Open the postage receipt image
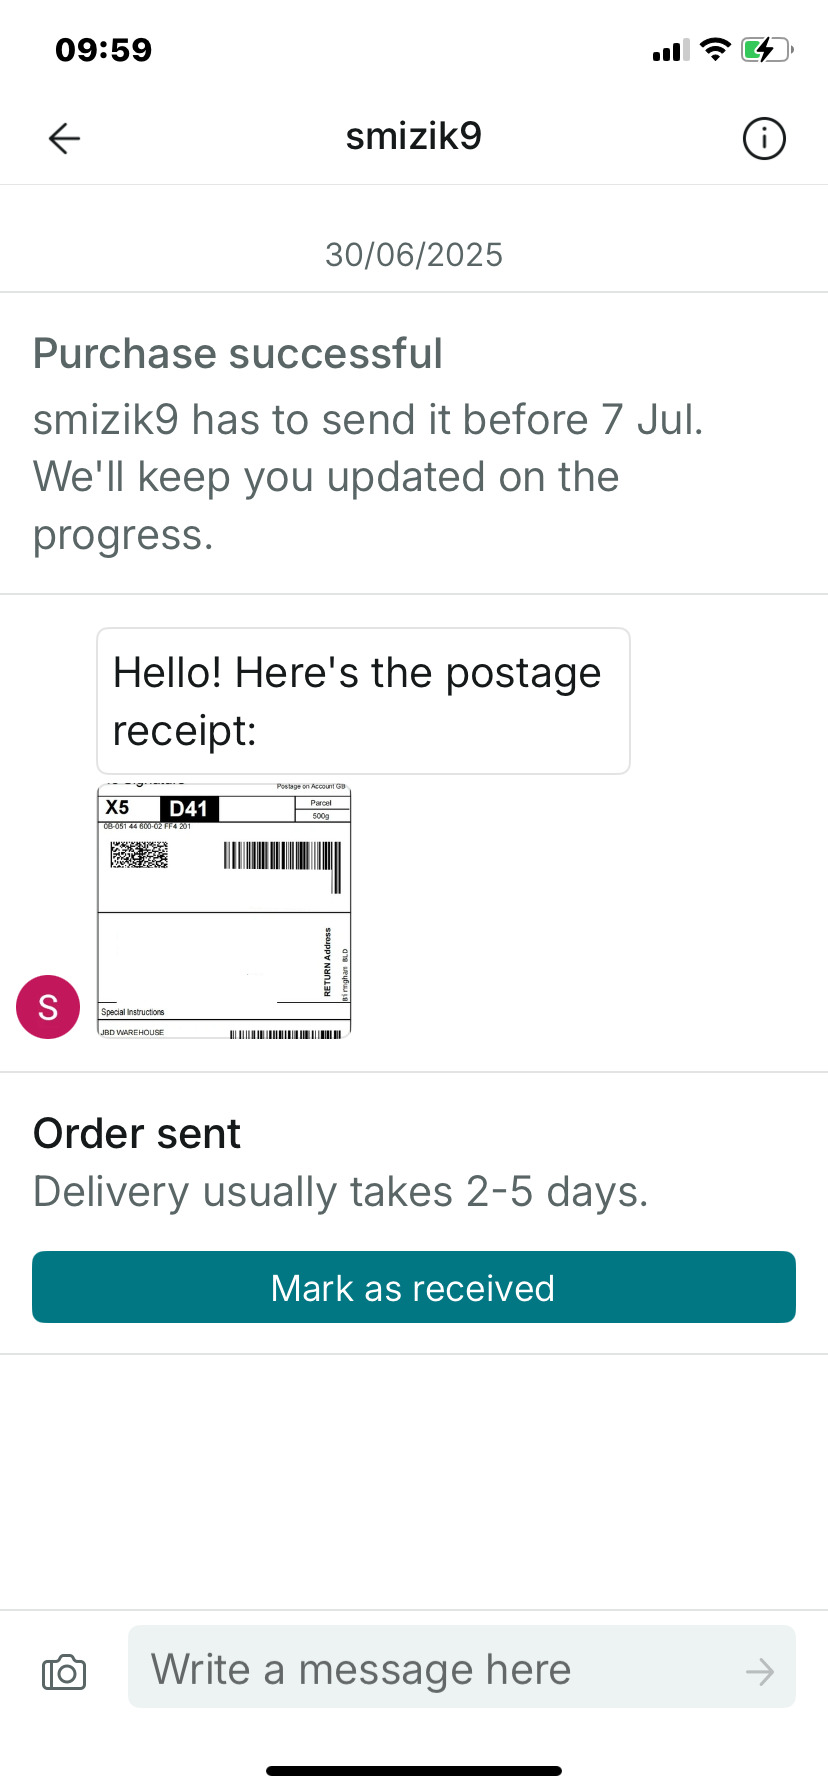 coord(224,911)
